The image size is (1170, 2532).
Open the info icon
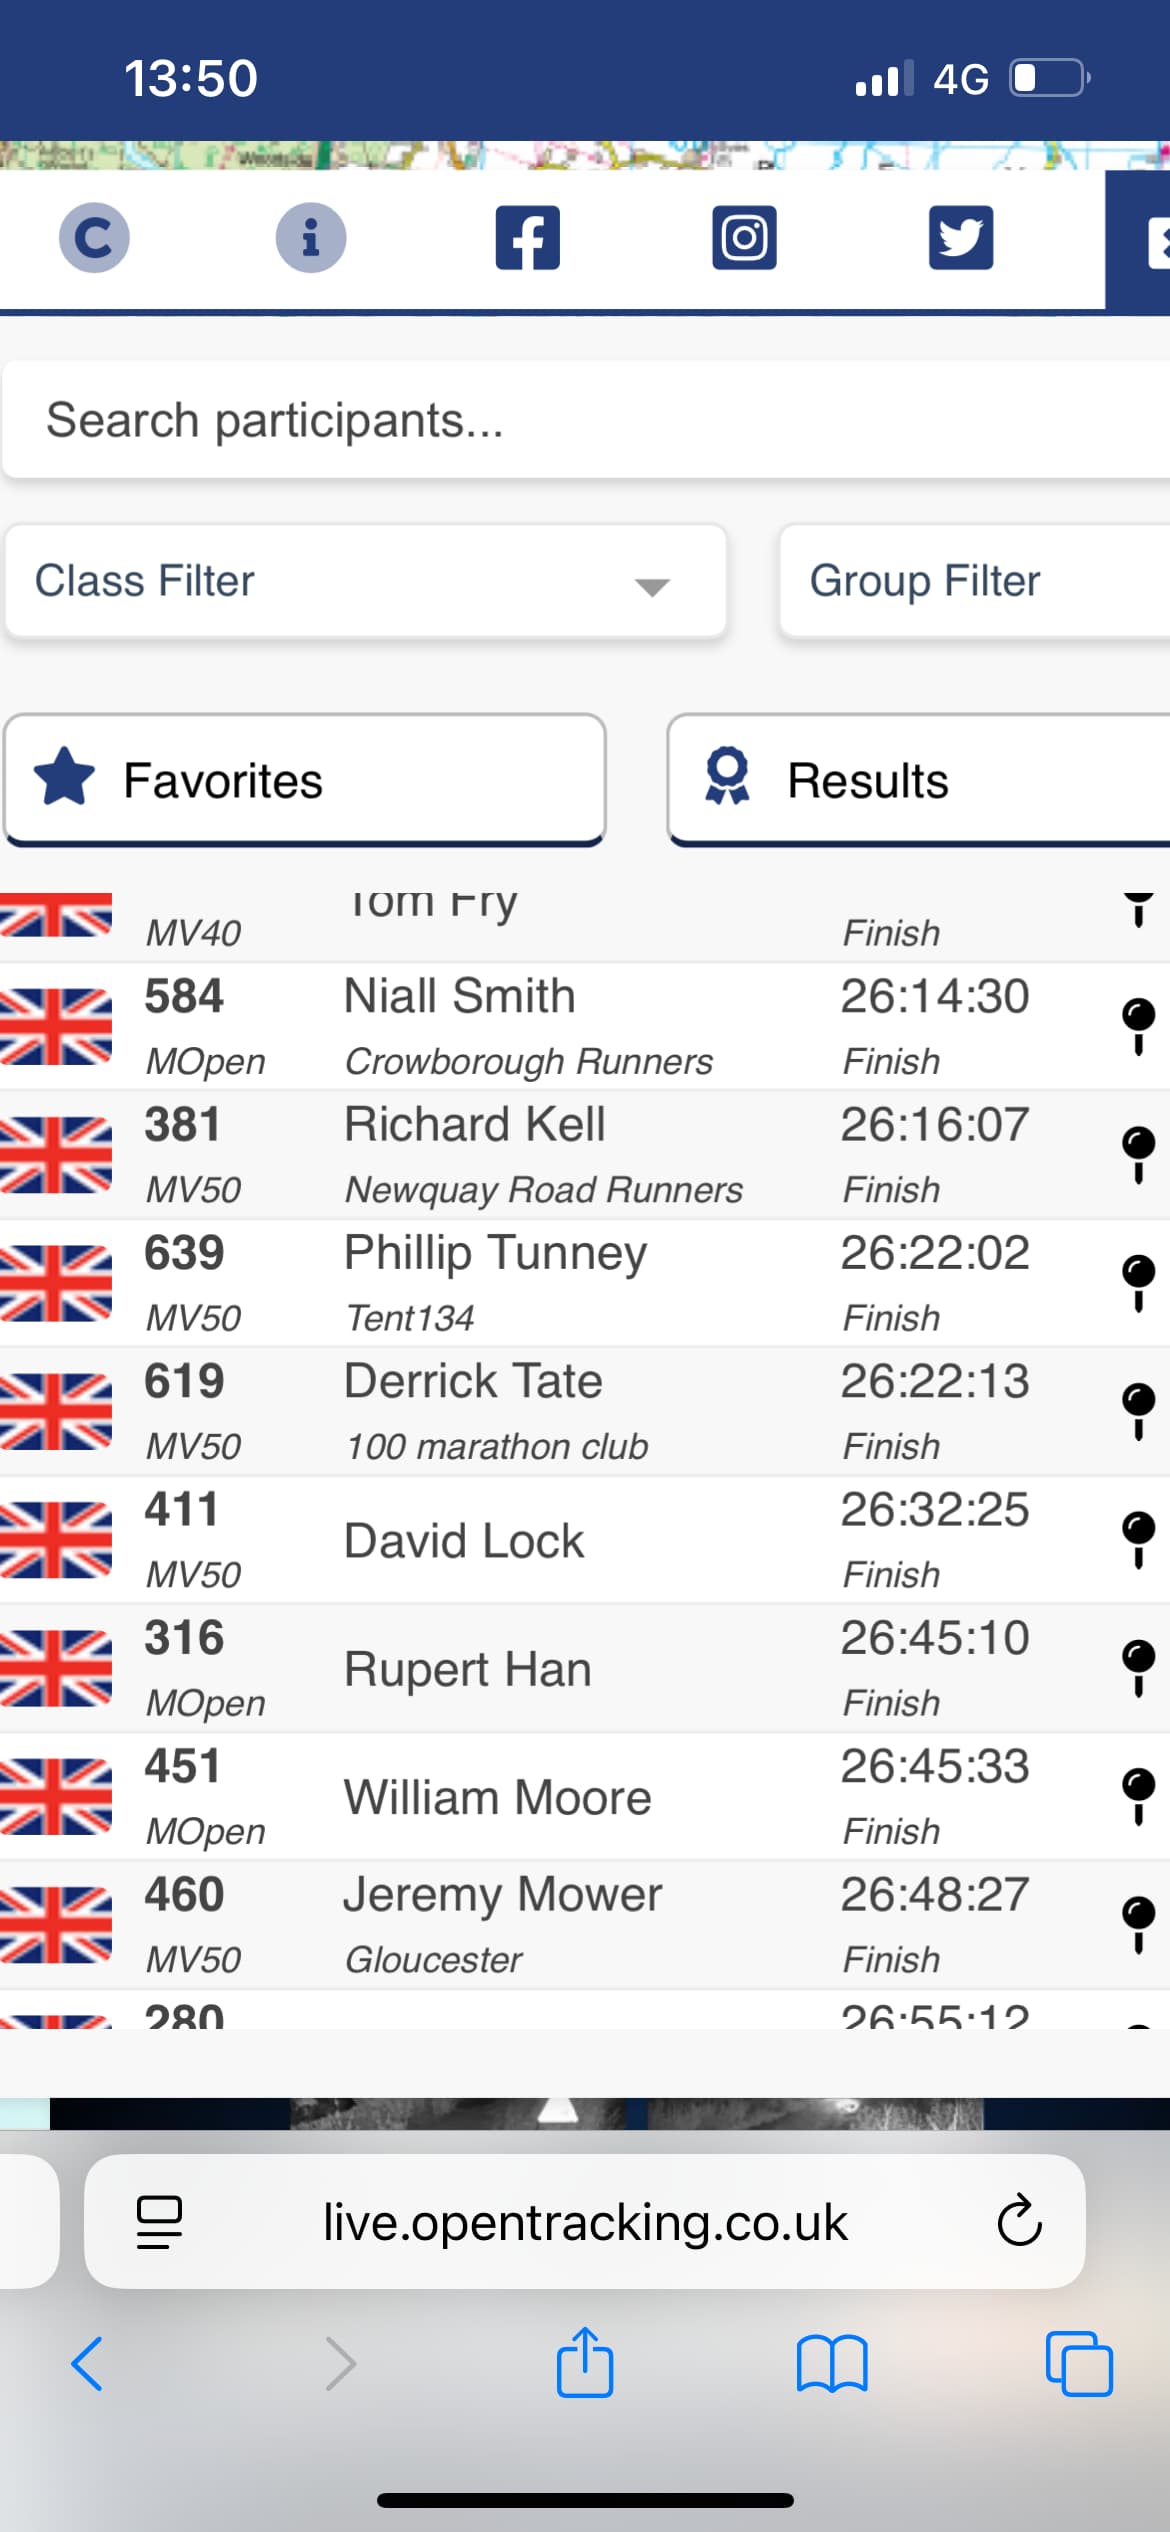click(x=310, y=238)
